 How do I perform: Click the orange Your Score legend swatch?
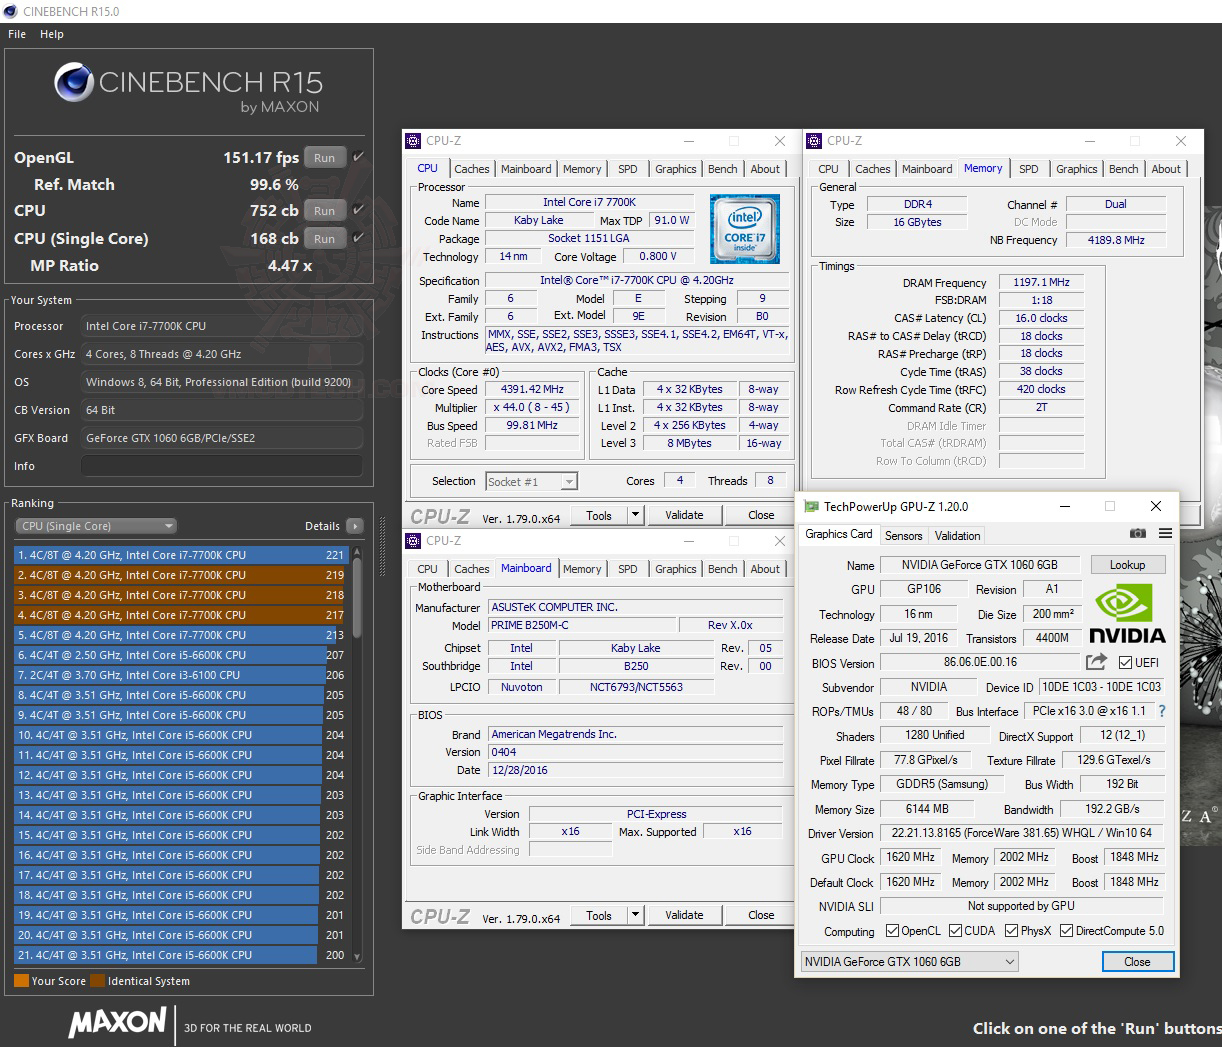point(21,981)
